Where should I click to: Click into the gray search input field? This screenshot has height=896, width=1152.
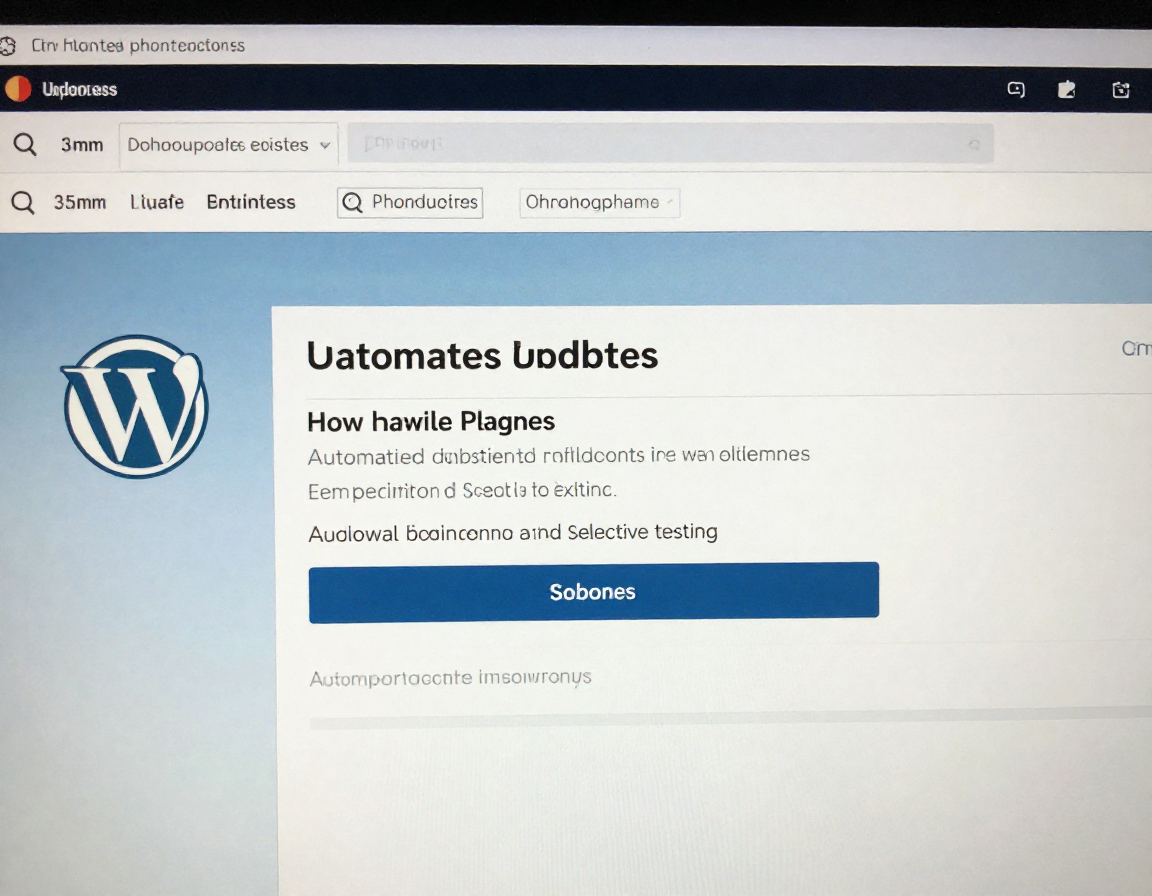coord(660,145)
